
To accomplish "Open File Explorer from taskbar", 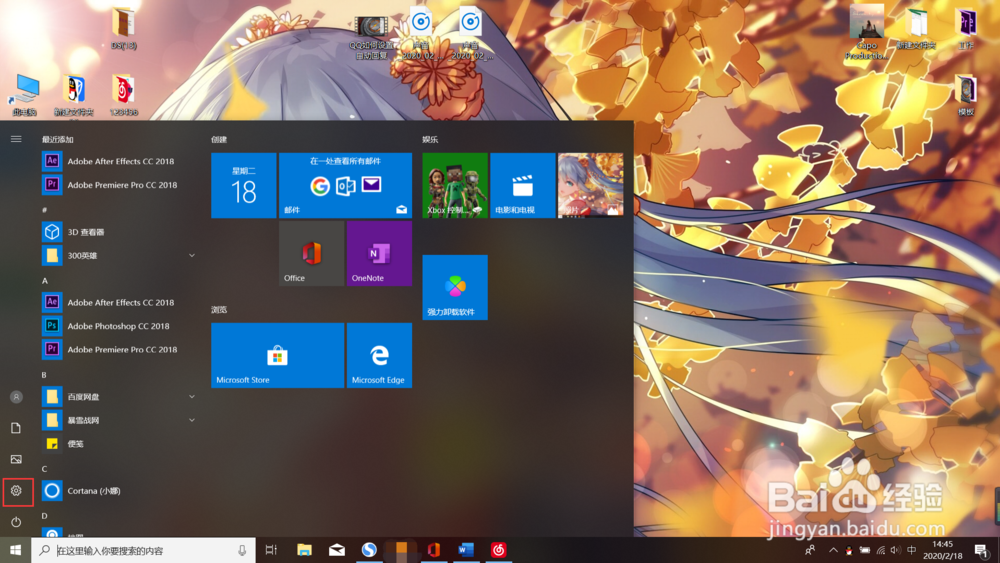I will coord(304,550).
